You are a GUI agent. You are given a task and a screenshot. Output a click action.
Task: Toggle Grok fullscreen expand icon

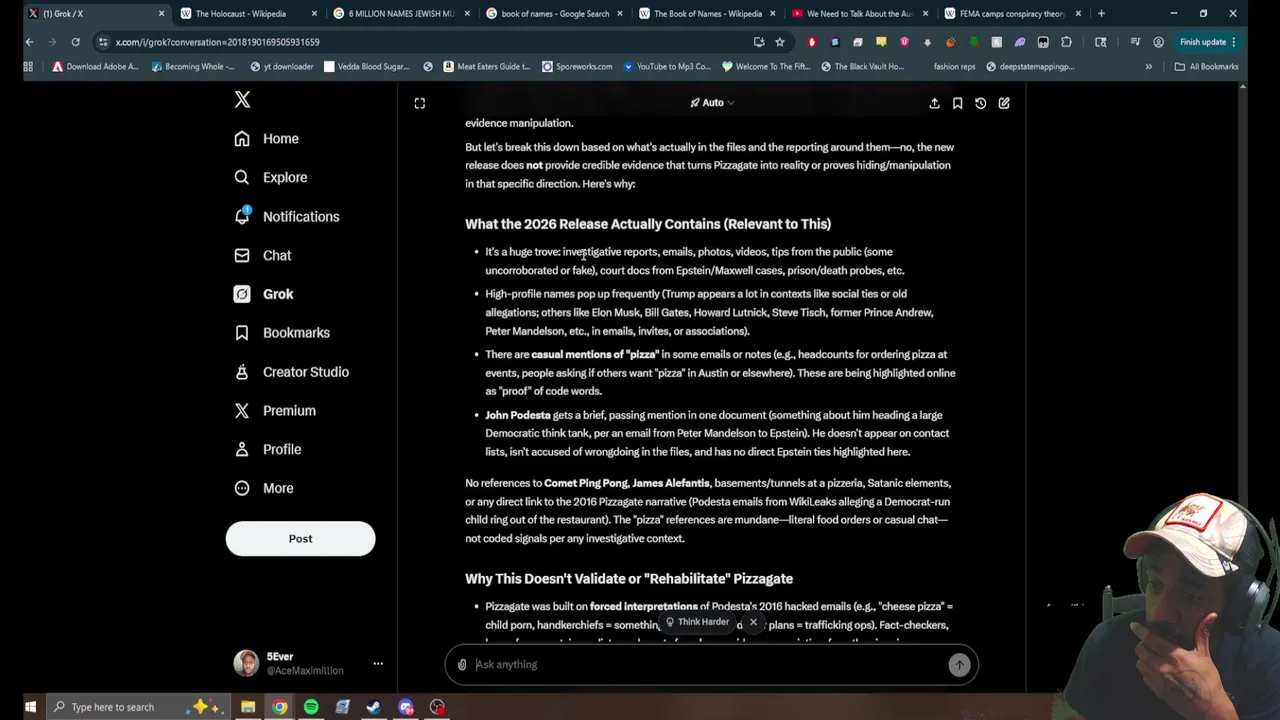click(420, 103)
